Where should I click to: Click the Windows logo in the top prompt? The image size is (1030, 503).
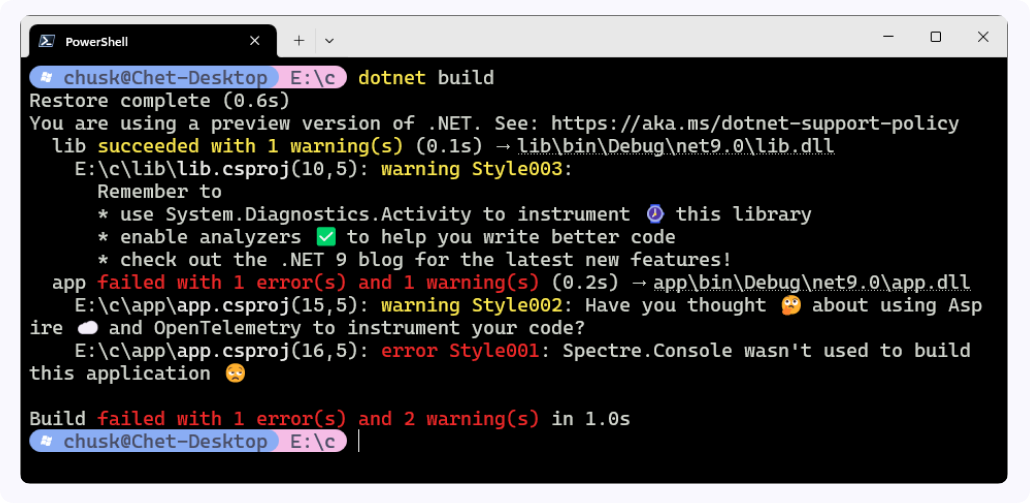coord(48,78)
